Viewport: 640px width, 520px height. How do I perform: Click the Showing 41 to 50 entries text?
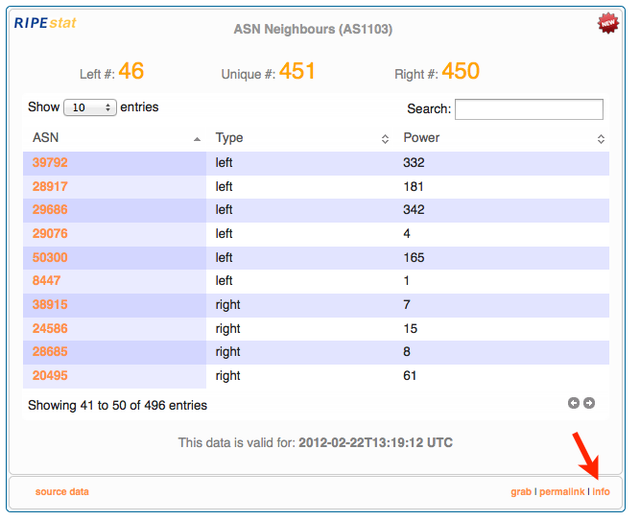(x=118, y=405)
